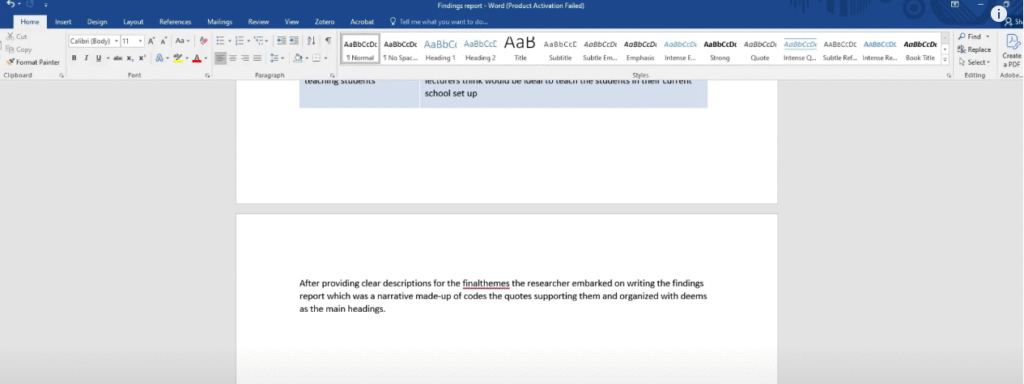The height and width of the screenshot is (384, 1024).
Task: Apply the Book Title style
Action: coord(920,49)
